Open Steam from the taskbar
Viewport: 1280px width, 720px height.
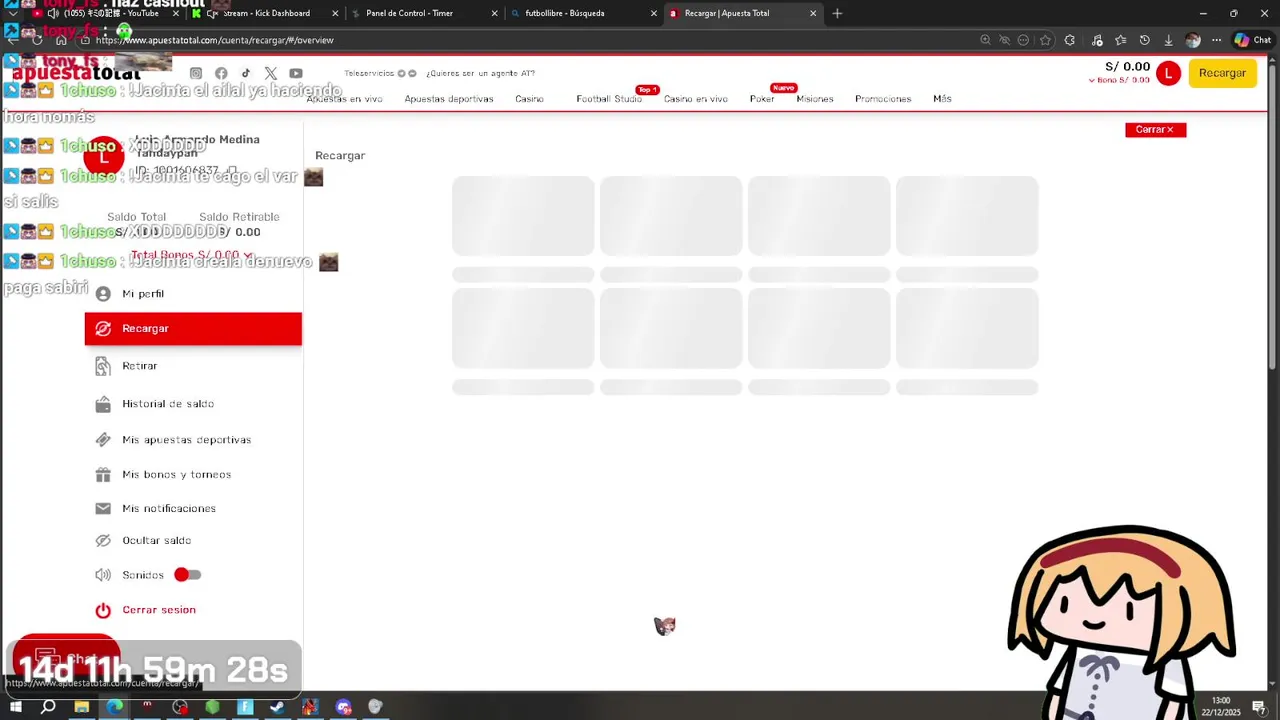(277, 707)
